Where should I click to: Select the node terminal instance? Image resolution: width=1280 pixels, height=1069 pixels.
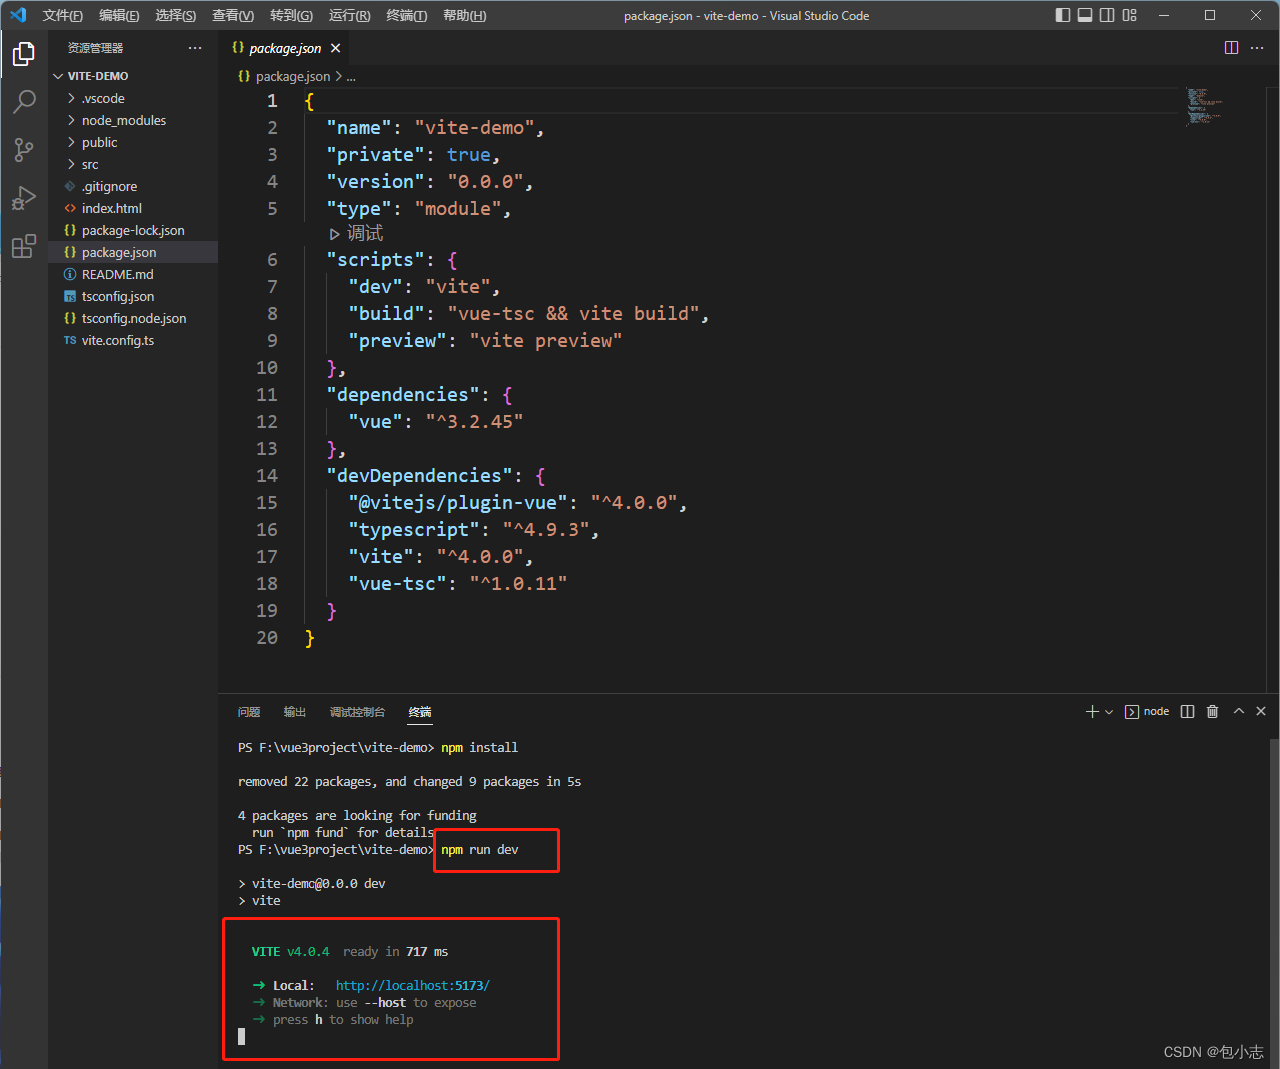(x=1147, y=711)
